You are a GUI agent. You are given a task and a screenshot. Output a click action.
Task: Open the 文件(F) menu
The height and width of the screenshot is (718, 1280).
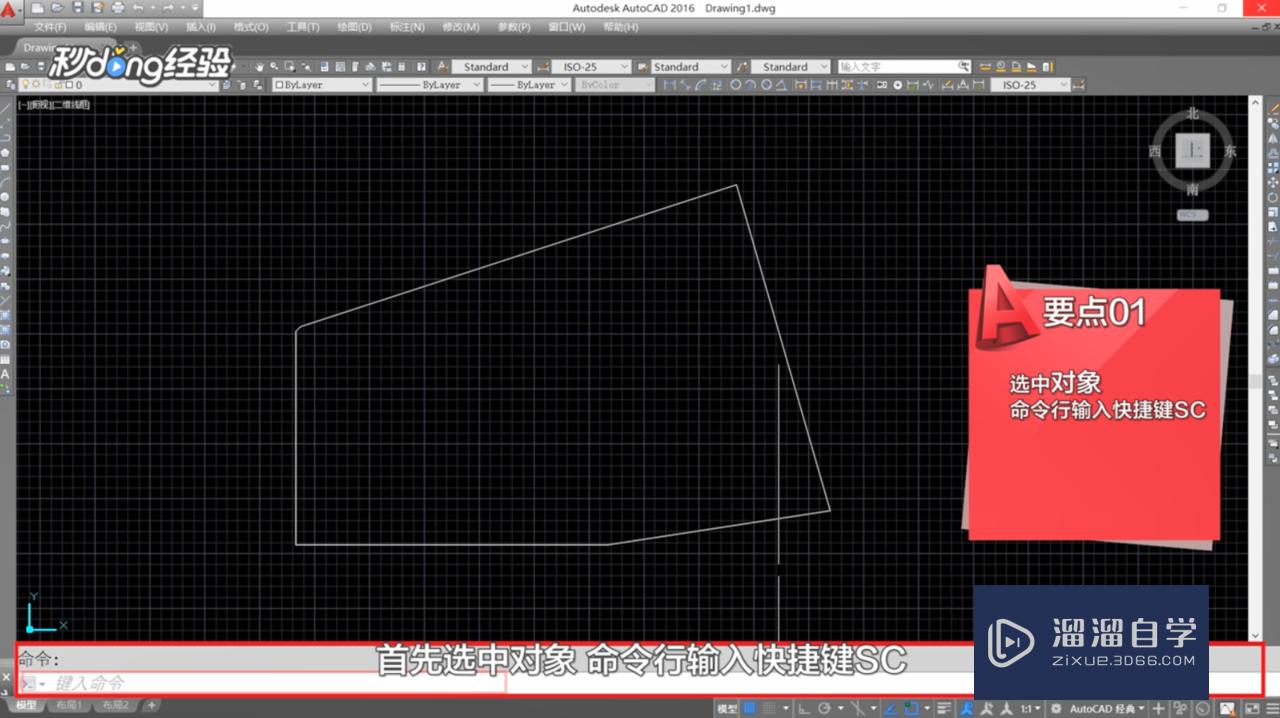[x=50, y=27]
